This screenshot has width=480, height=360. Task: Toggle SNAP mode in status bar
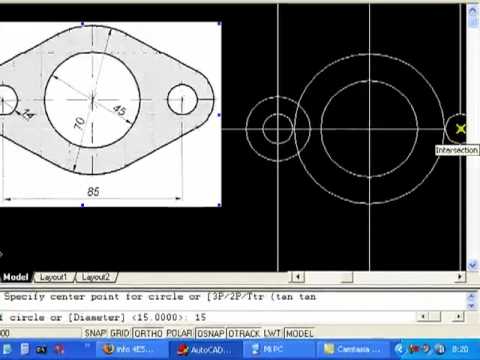(x=95, y=333)
